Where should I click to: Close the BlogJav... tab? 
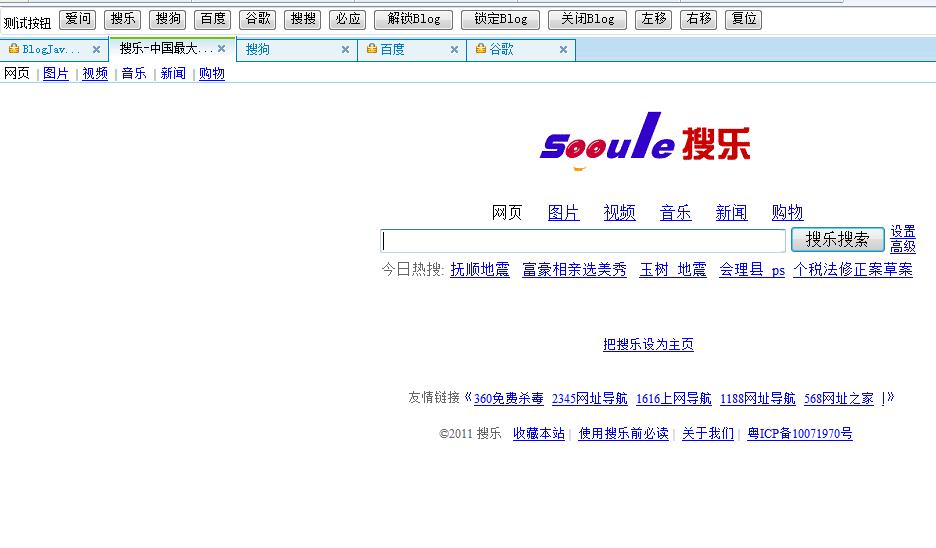coord(96,50)
